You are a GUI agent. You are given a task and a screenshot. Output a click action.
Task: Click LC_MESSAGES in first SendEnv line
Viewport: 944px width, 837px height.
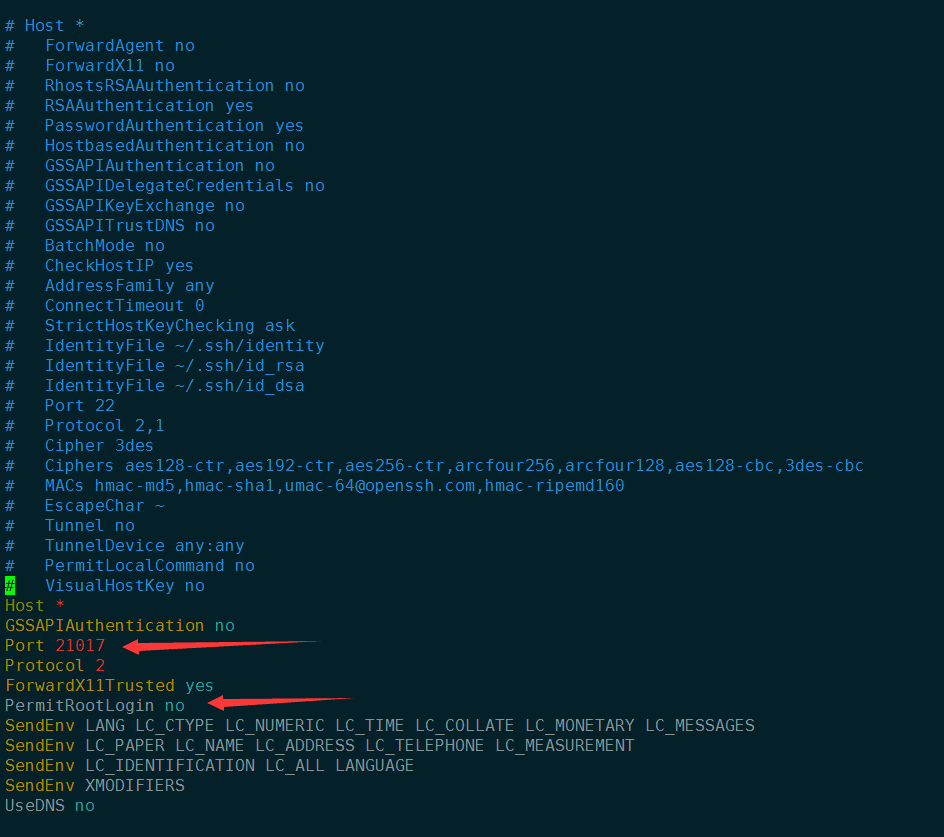point(700,726)
